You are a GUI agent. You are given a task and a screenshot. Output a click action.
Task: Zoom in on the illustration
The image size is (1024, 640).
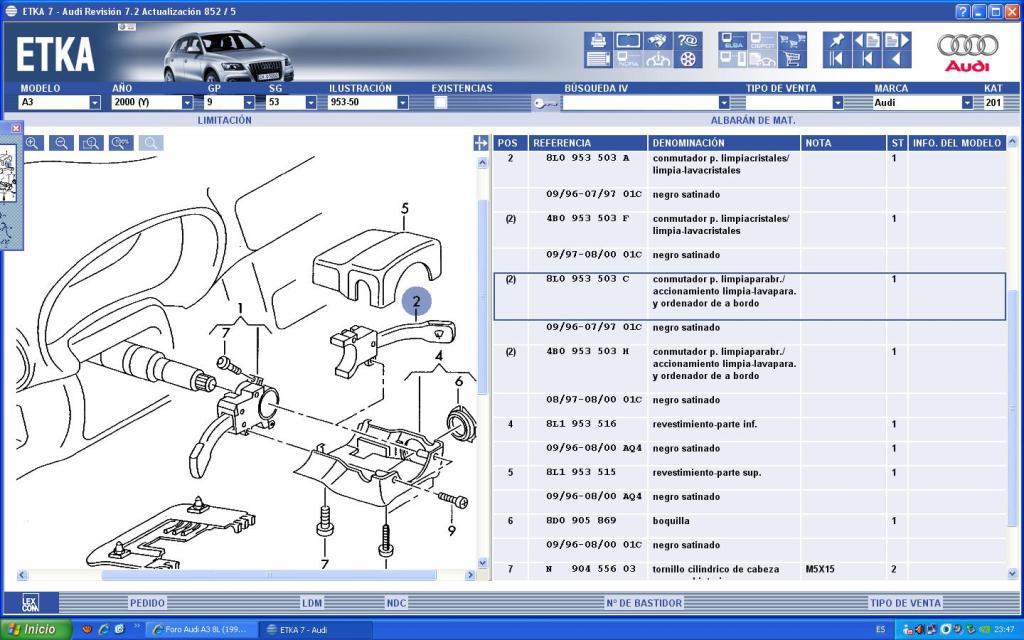pyautogui.click(x=32, y=143)
